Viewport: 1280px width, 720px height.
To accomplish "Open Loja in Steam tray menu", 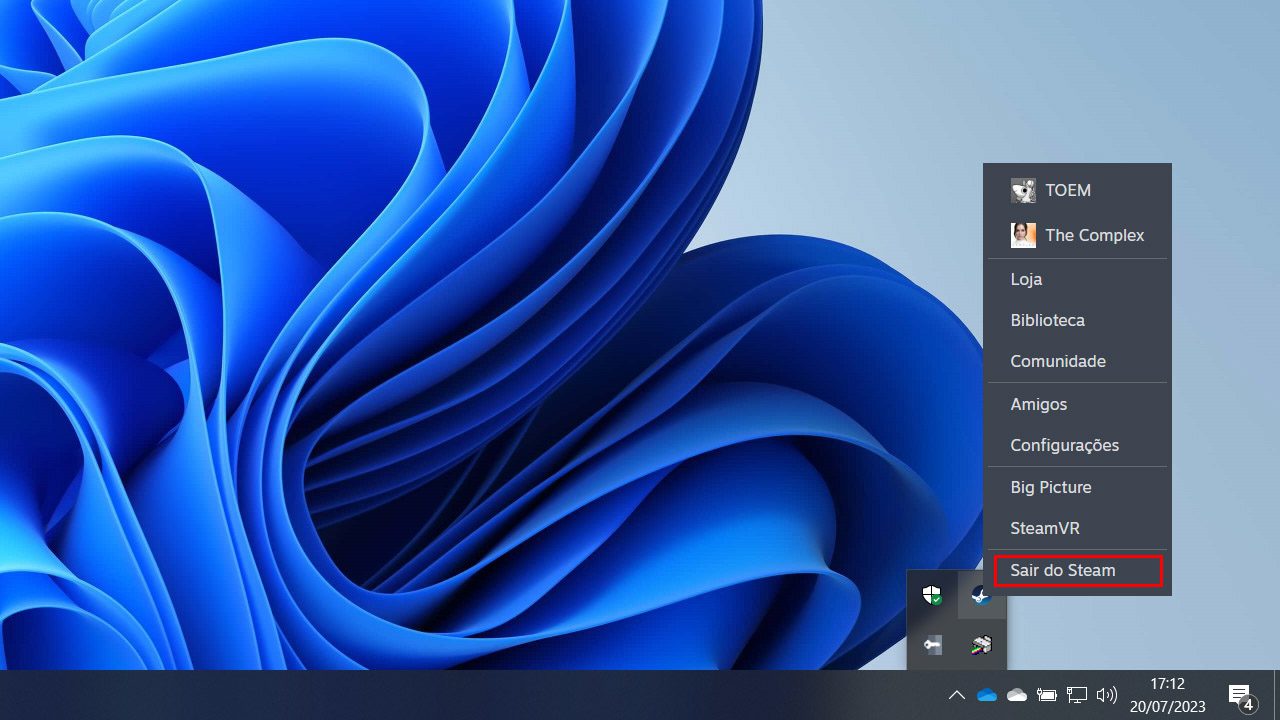I will pos(1077,279).
